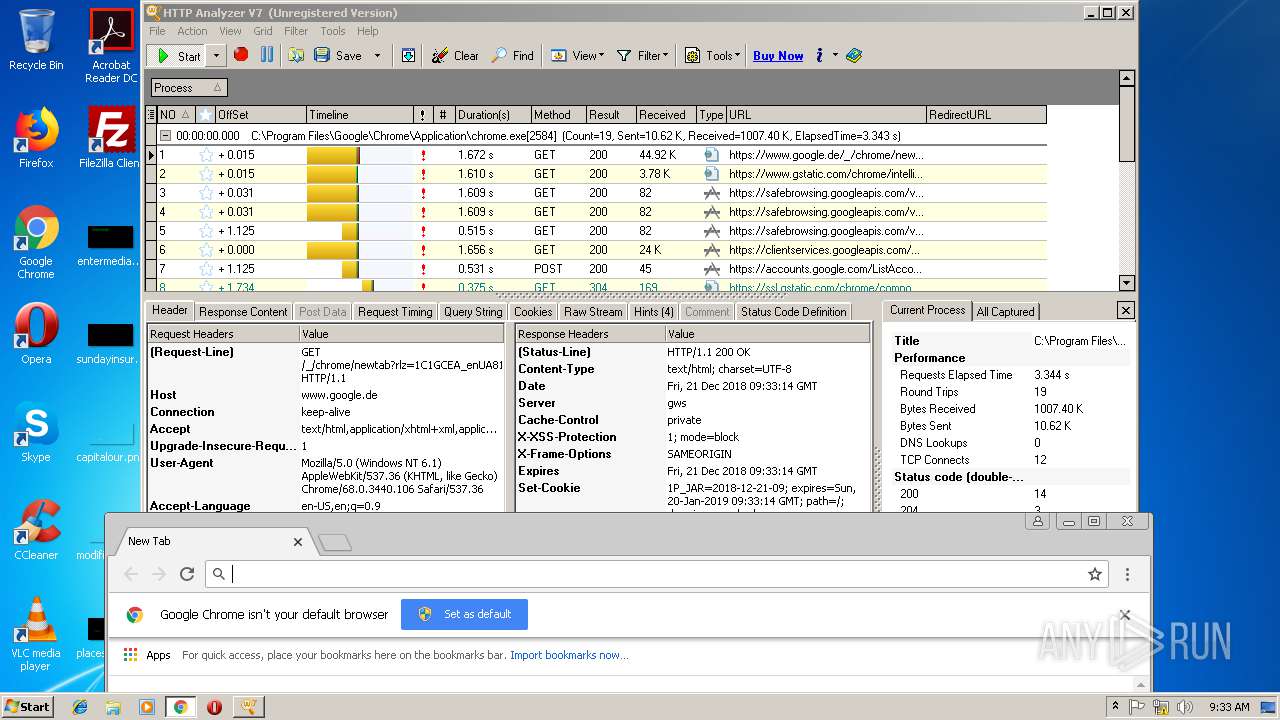This screenshot has width=1280, height=720.
Task: Pause capturing with the pause icon
Action: [x=267, y=55]
